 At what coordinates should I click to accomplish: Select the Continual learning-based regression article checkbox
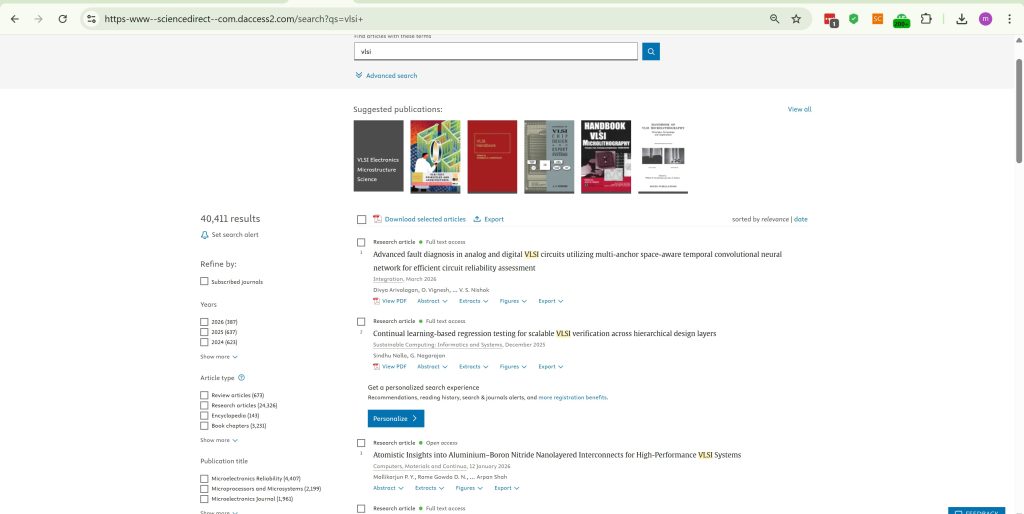pyautogui.click(x=361, y=321)
